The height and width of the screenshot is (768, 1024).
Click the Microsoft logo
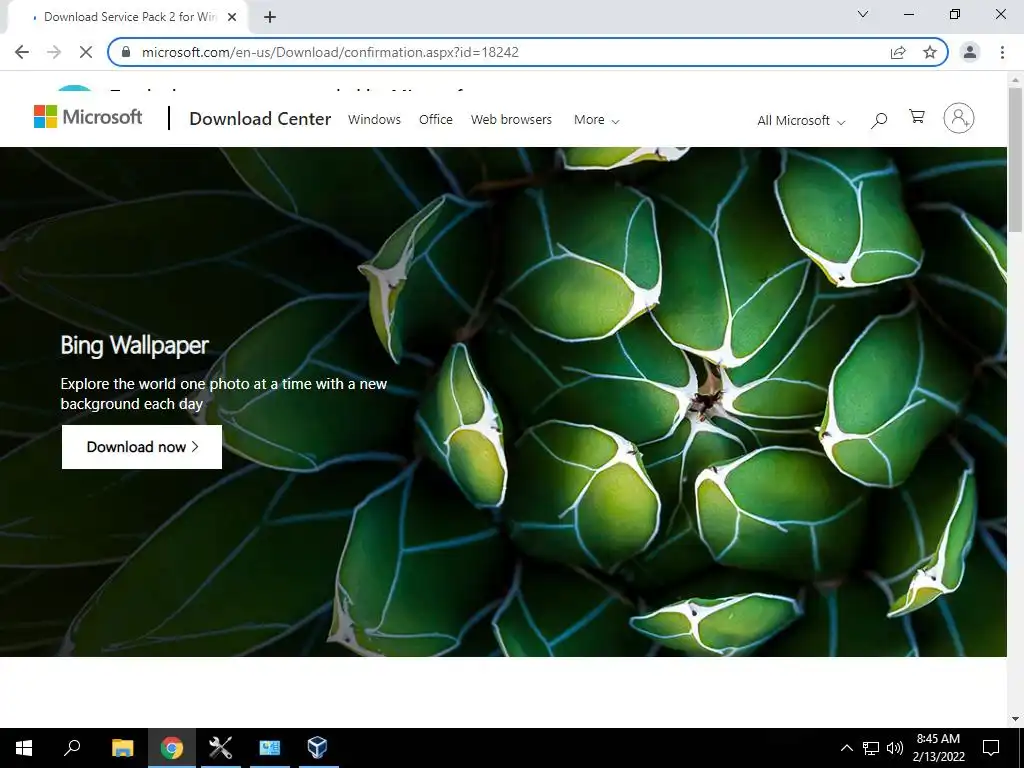click(88, 118)
